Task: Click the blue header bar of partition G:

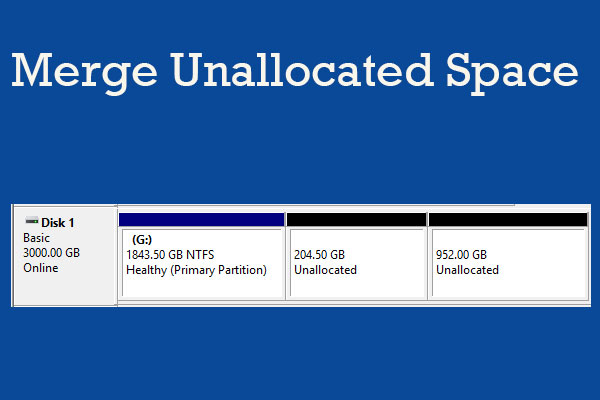Action: (200, 219)
